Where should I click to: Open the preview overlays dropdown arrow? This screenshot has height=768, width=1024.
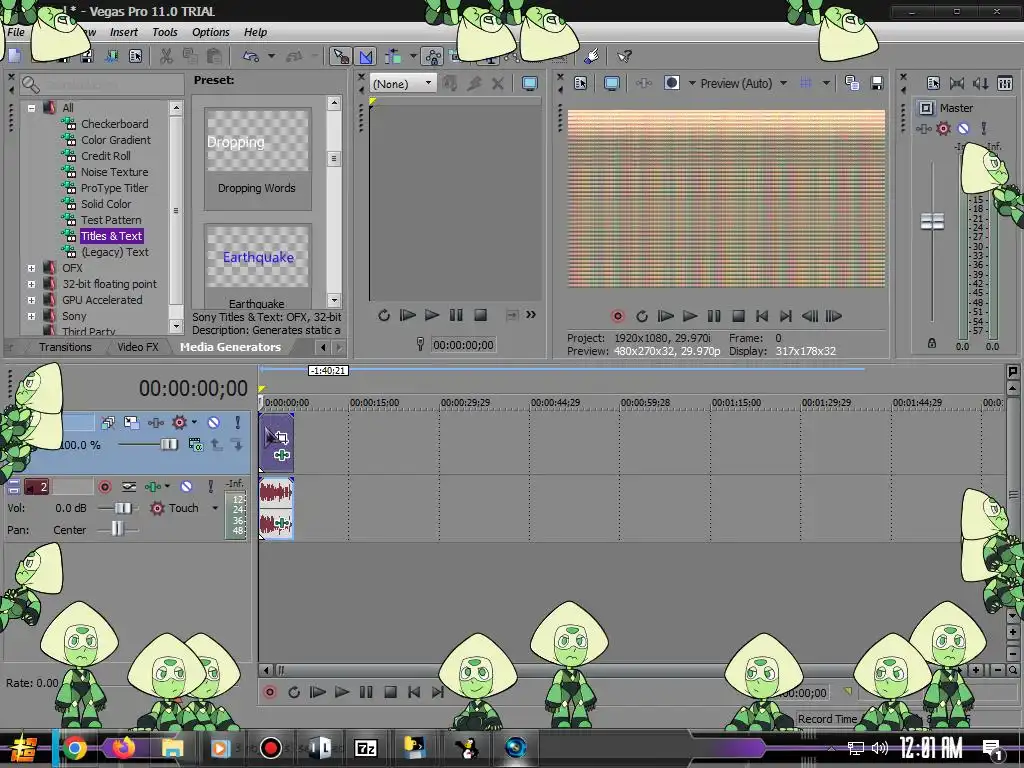(x=826, y=83)
